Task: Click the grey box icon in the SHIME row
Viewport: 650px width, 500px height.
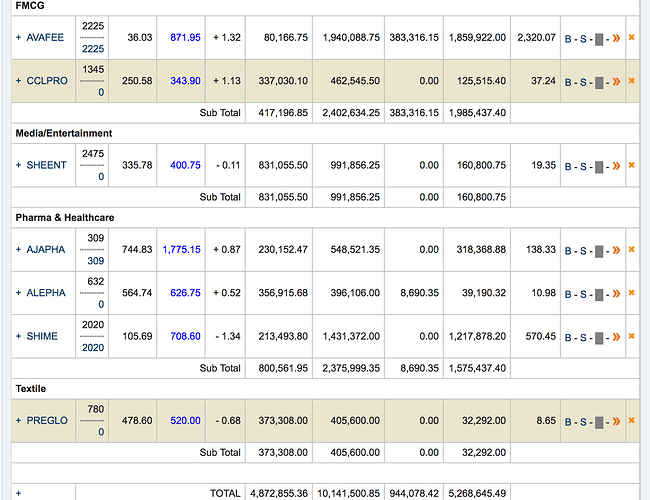Action: [x=599, y=338]
